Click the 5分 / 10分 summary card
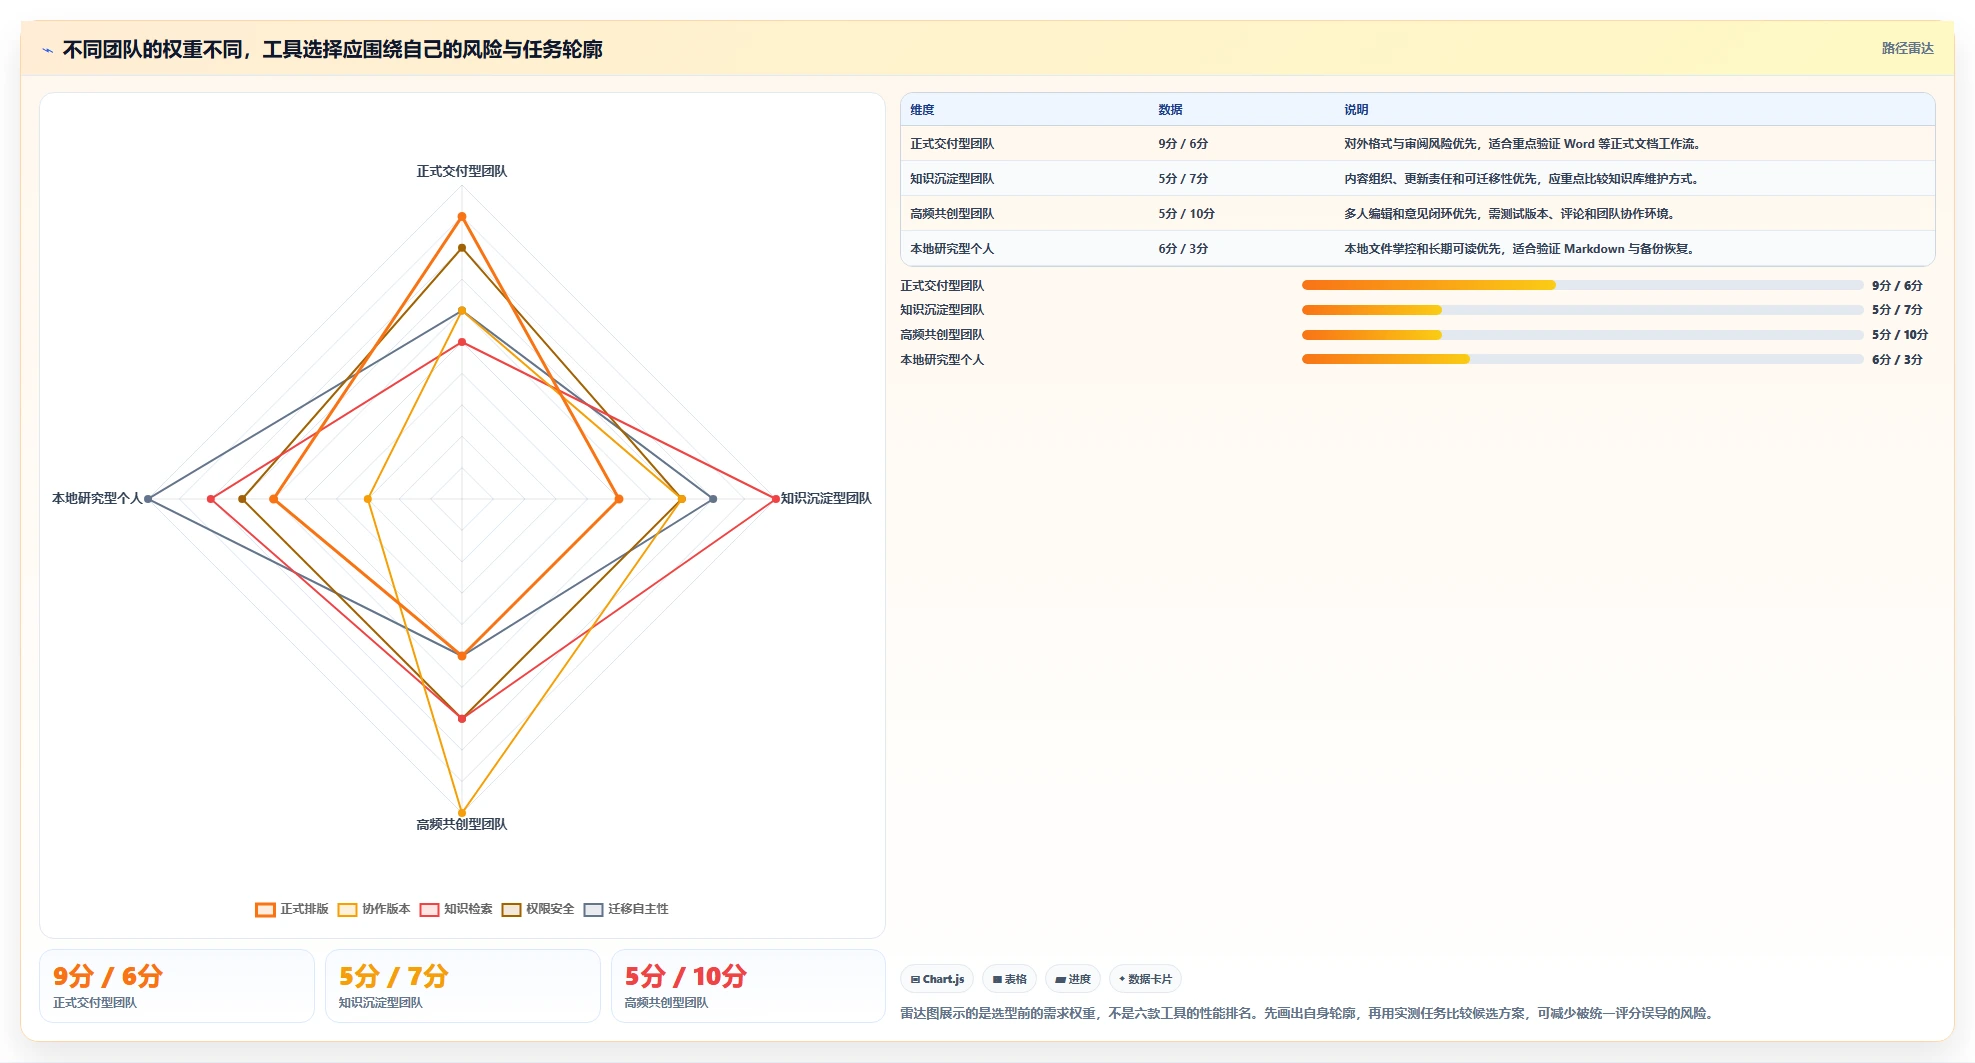This screenshot has height=1063, width=1975. [x=748, y=986]
